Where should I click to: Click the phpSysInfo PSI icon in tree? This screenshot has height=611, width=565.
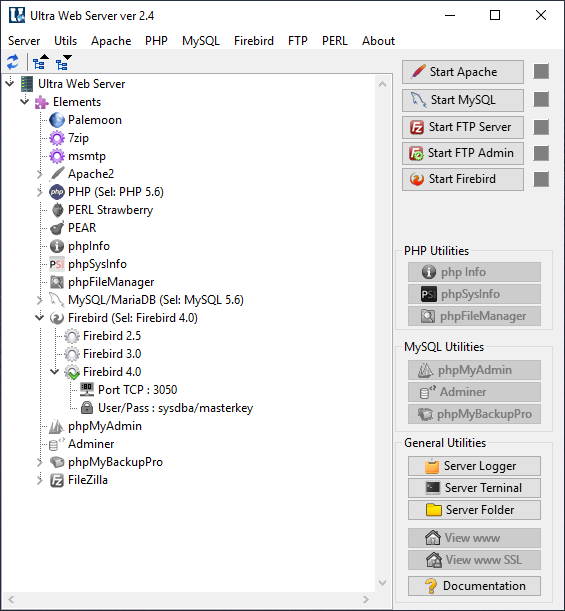coord(57,264)
